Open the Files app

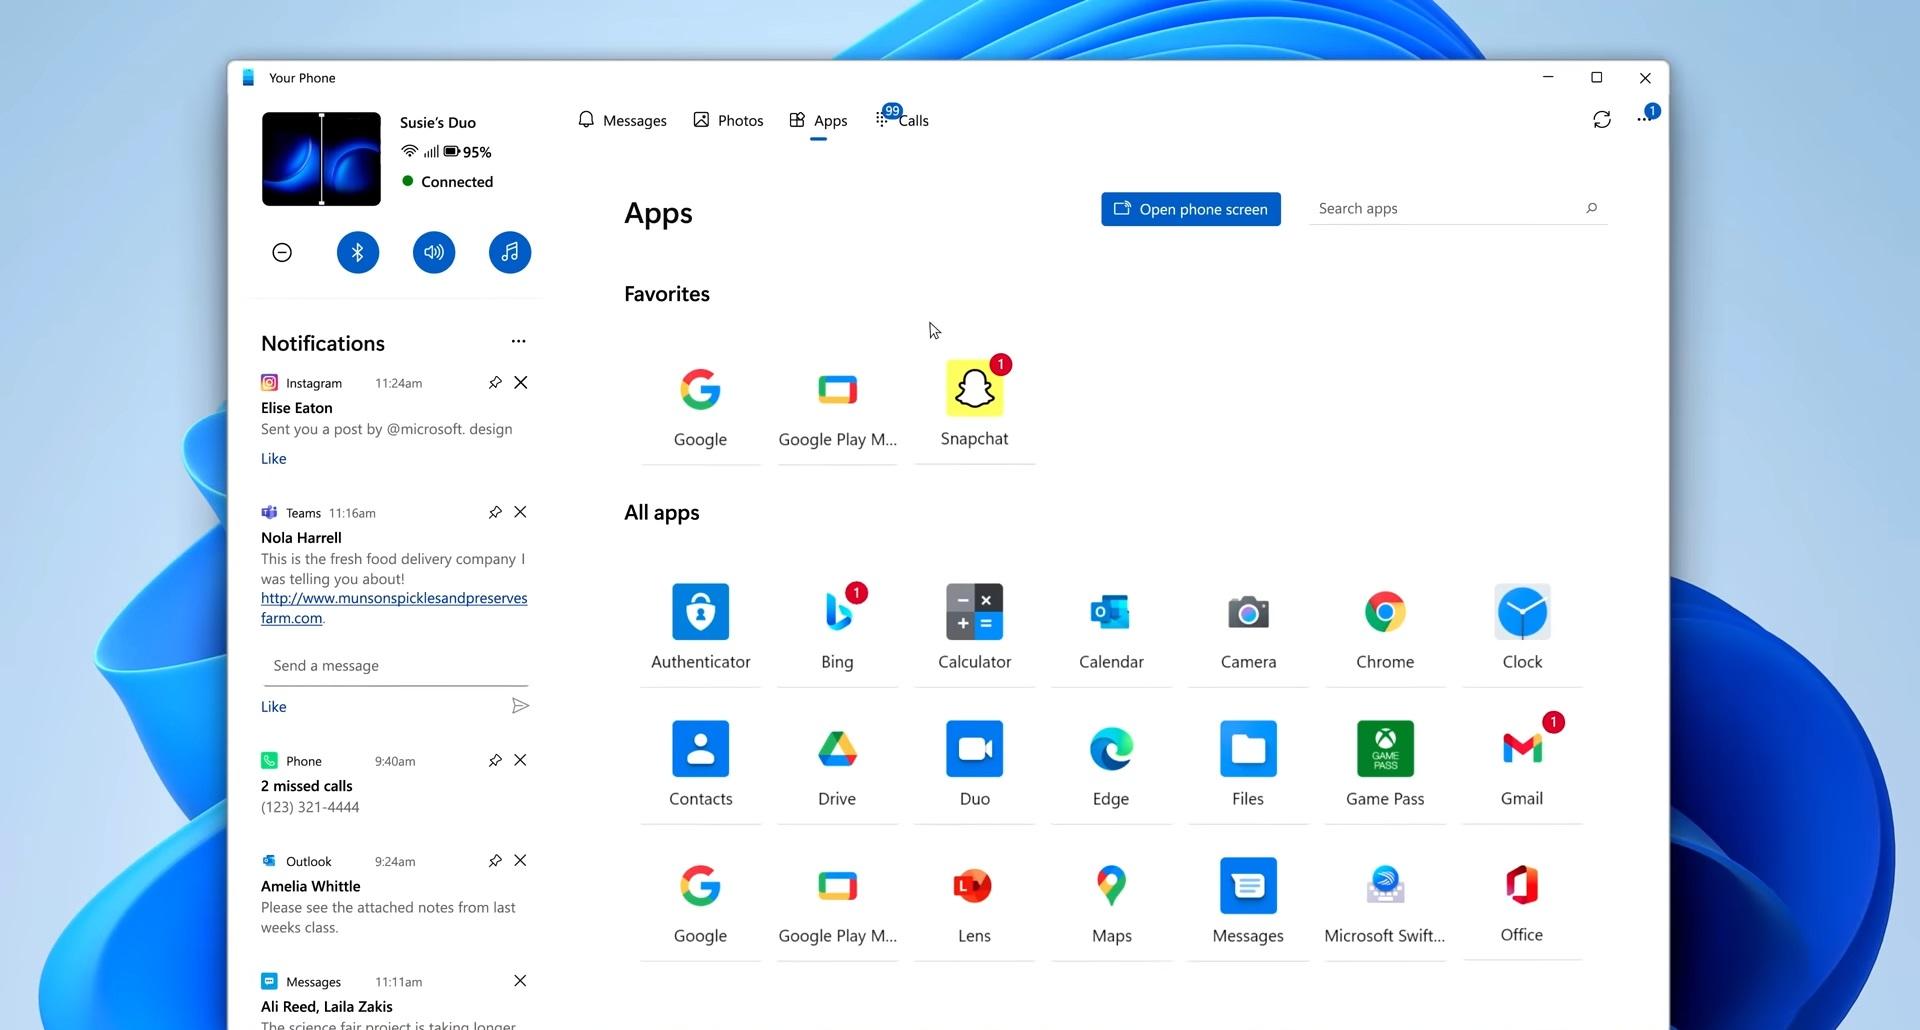click(1248, 764)
